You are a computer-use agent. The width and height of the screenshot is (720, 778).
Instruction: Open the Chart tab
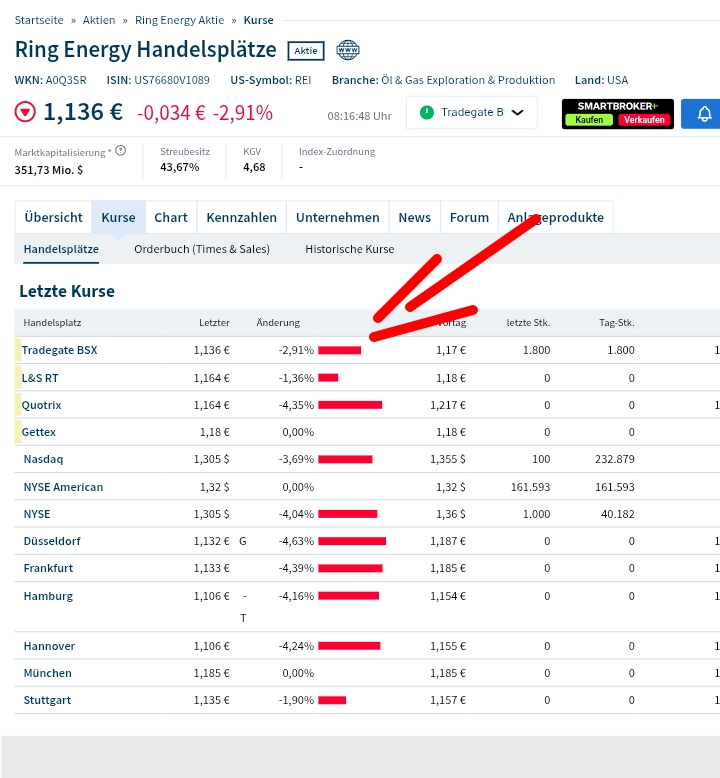pyautogui.click(x=171, y=217)
